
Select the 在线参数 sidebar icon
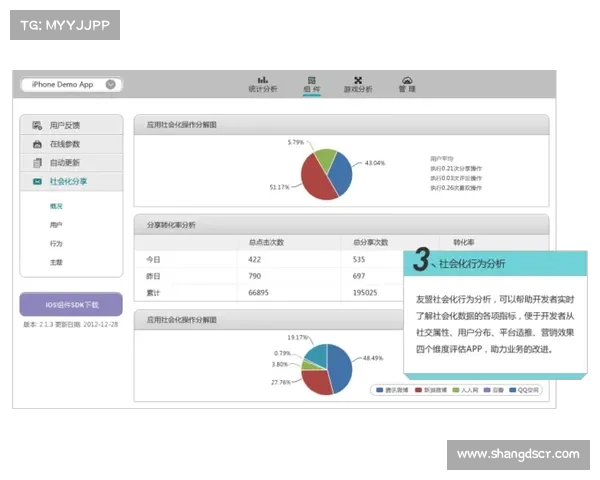[37, 144]
